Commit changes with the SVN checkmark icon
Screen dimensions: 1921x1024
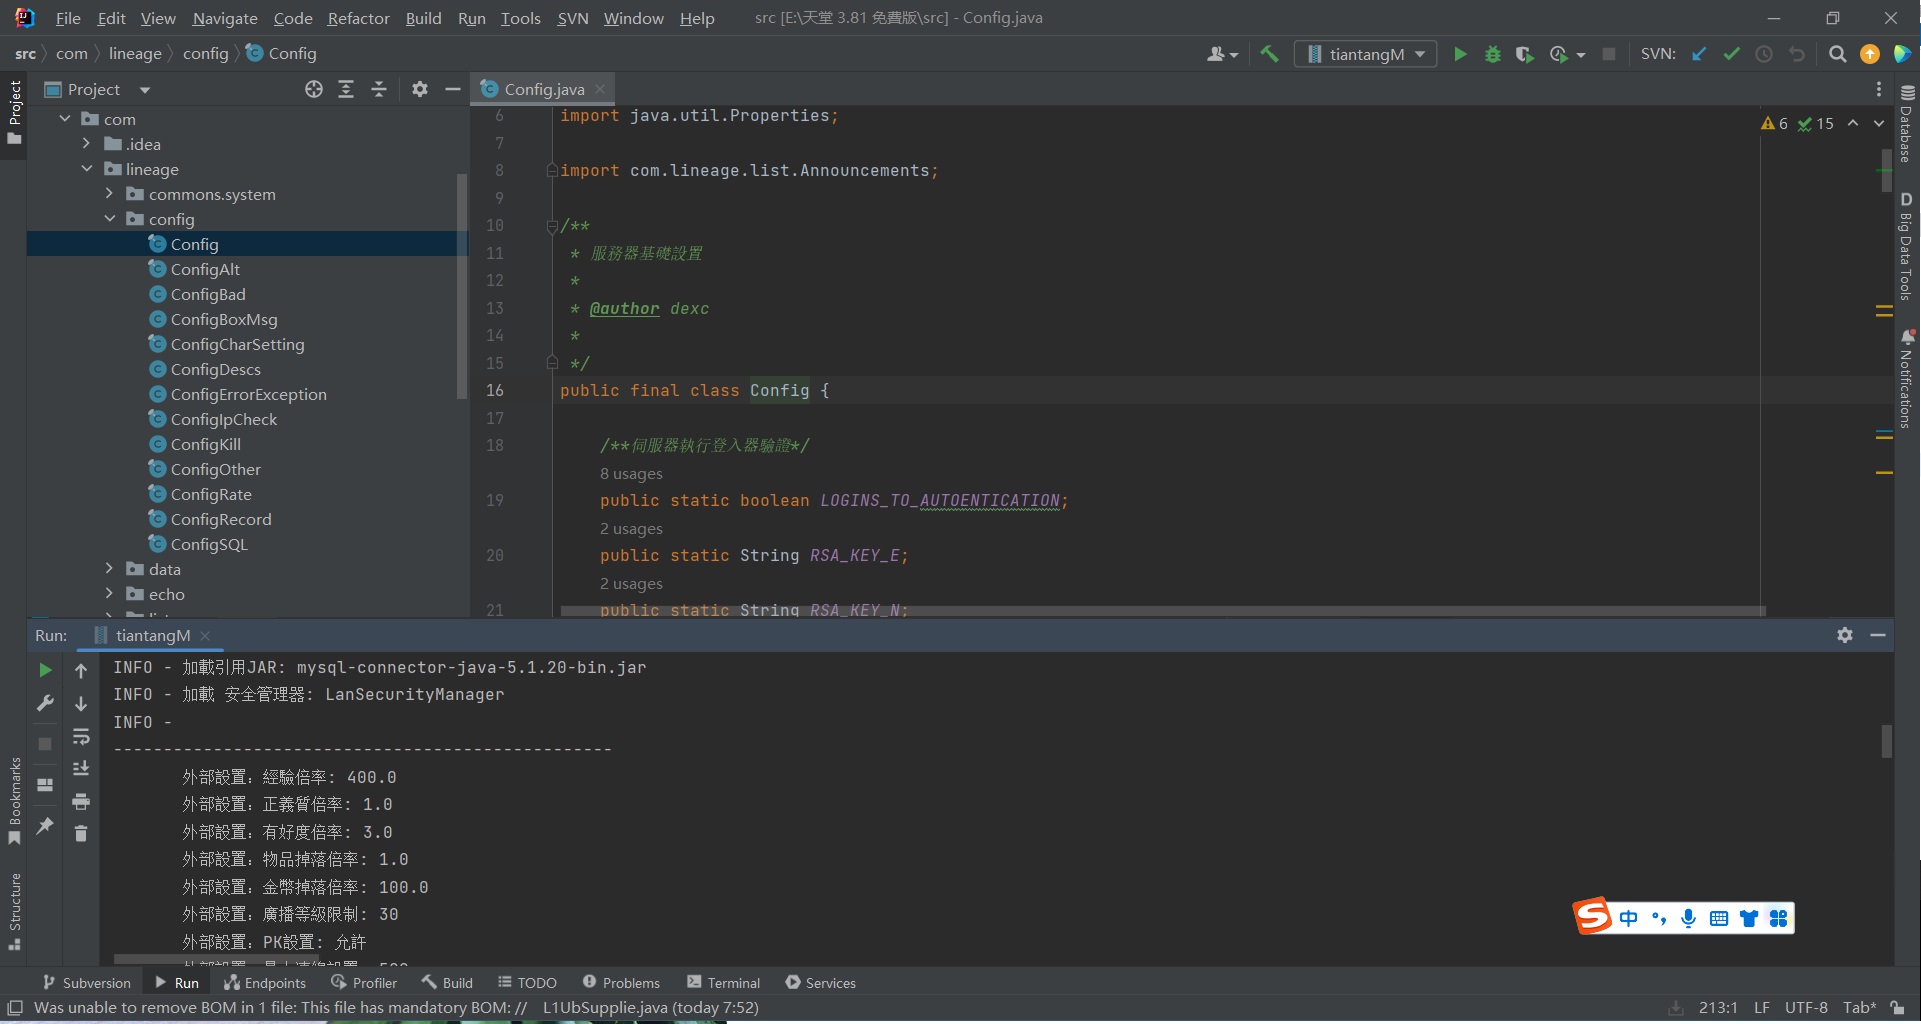pos(1731,54)
